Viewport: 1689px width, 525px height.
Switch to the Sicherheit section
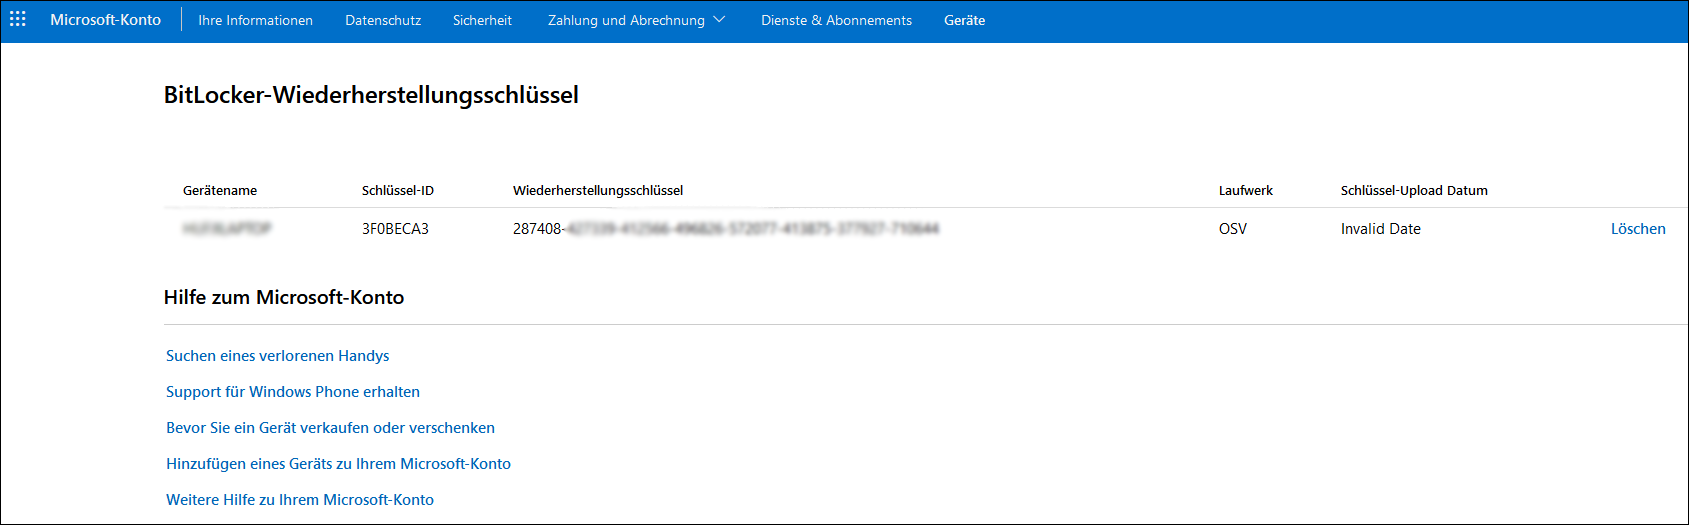(482, 20)
